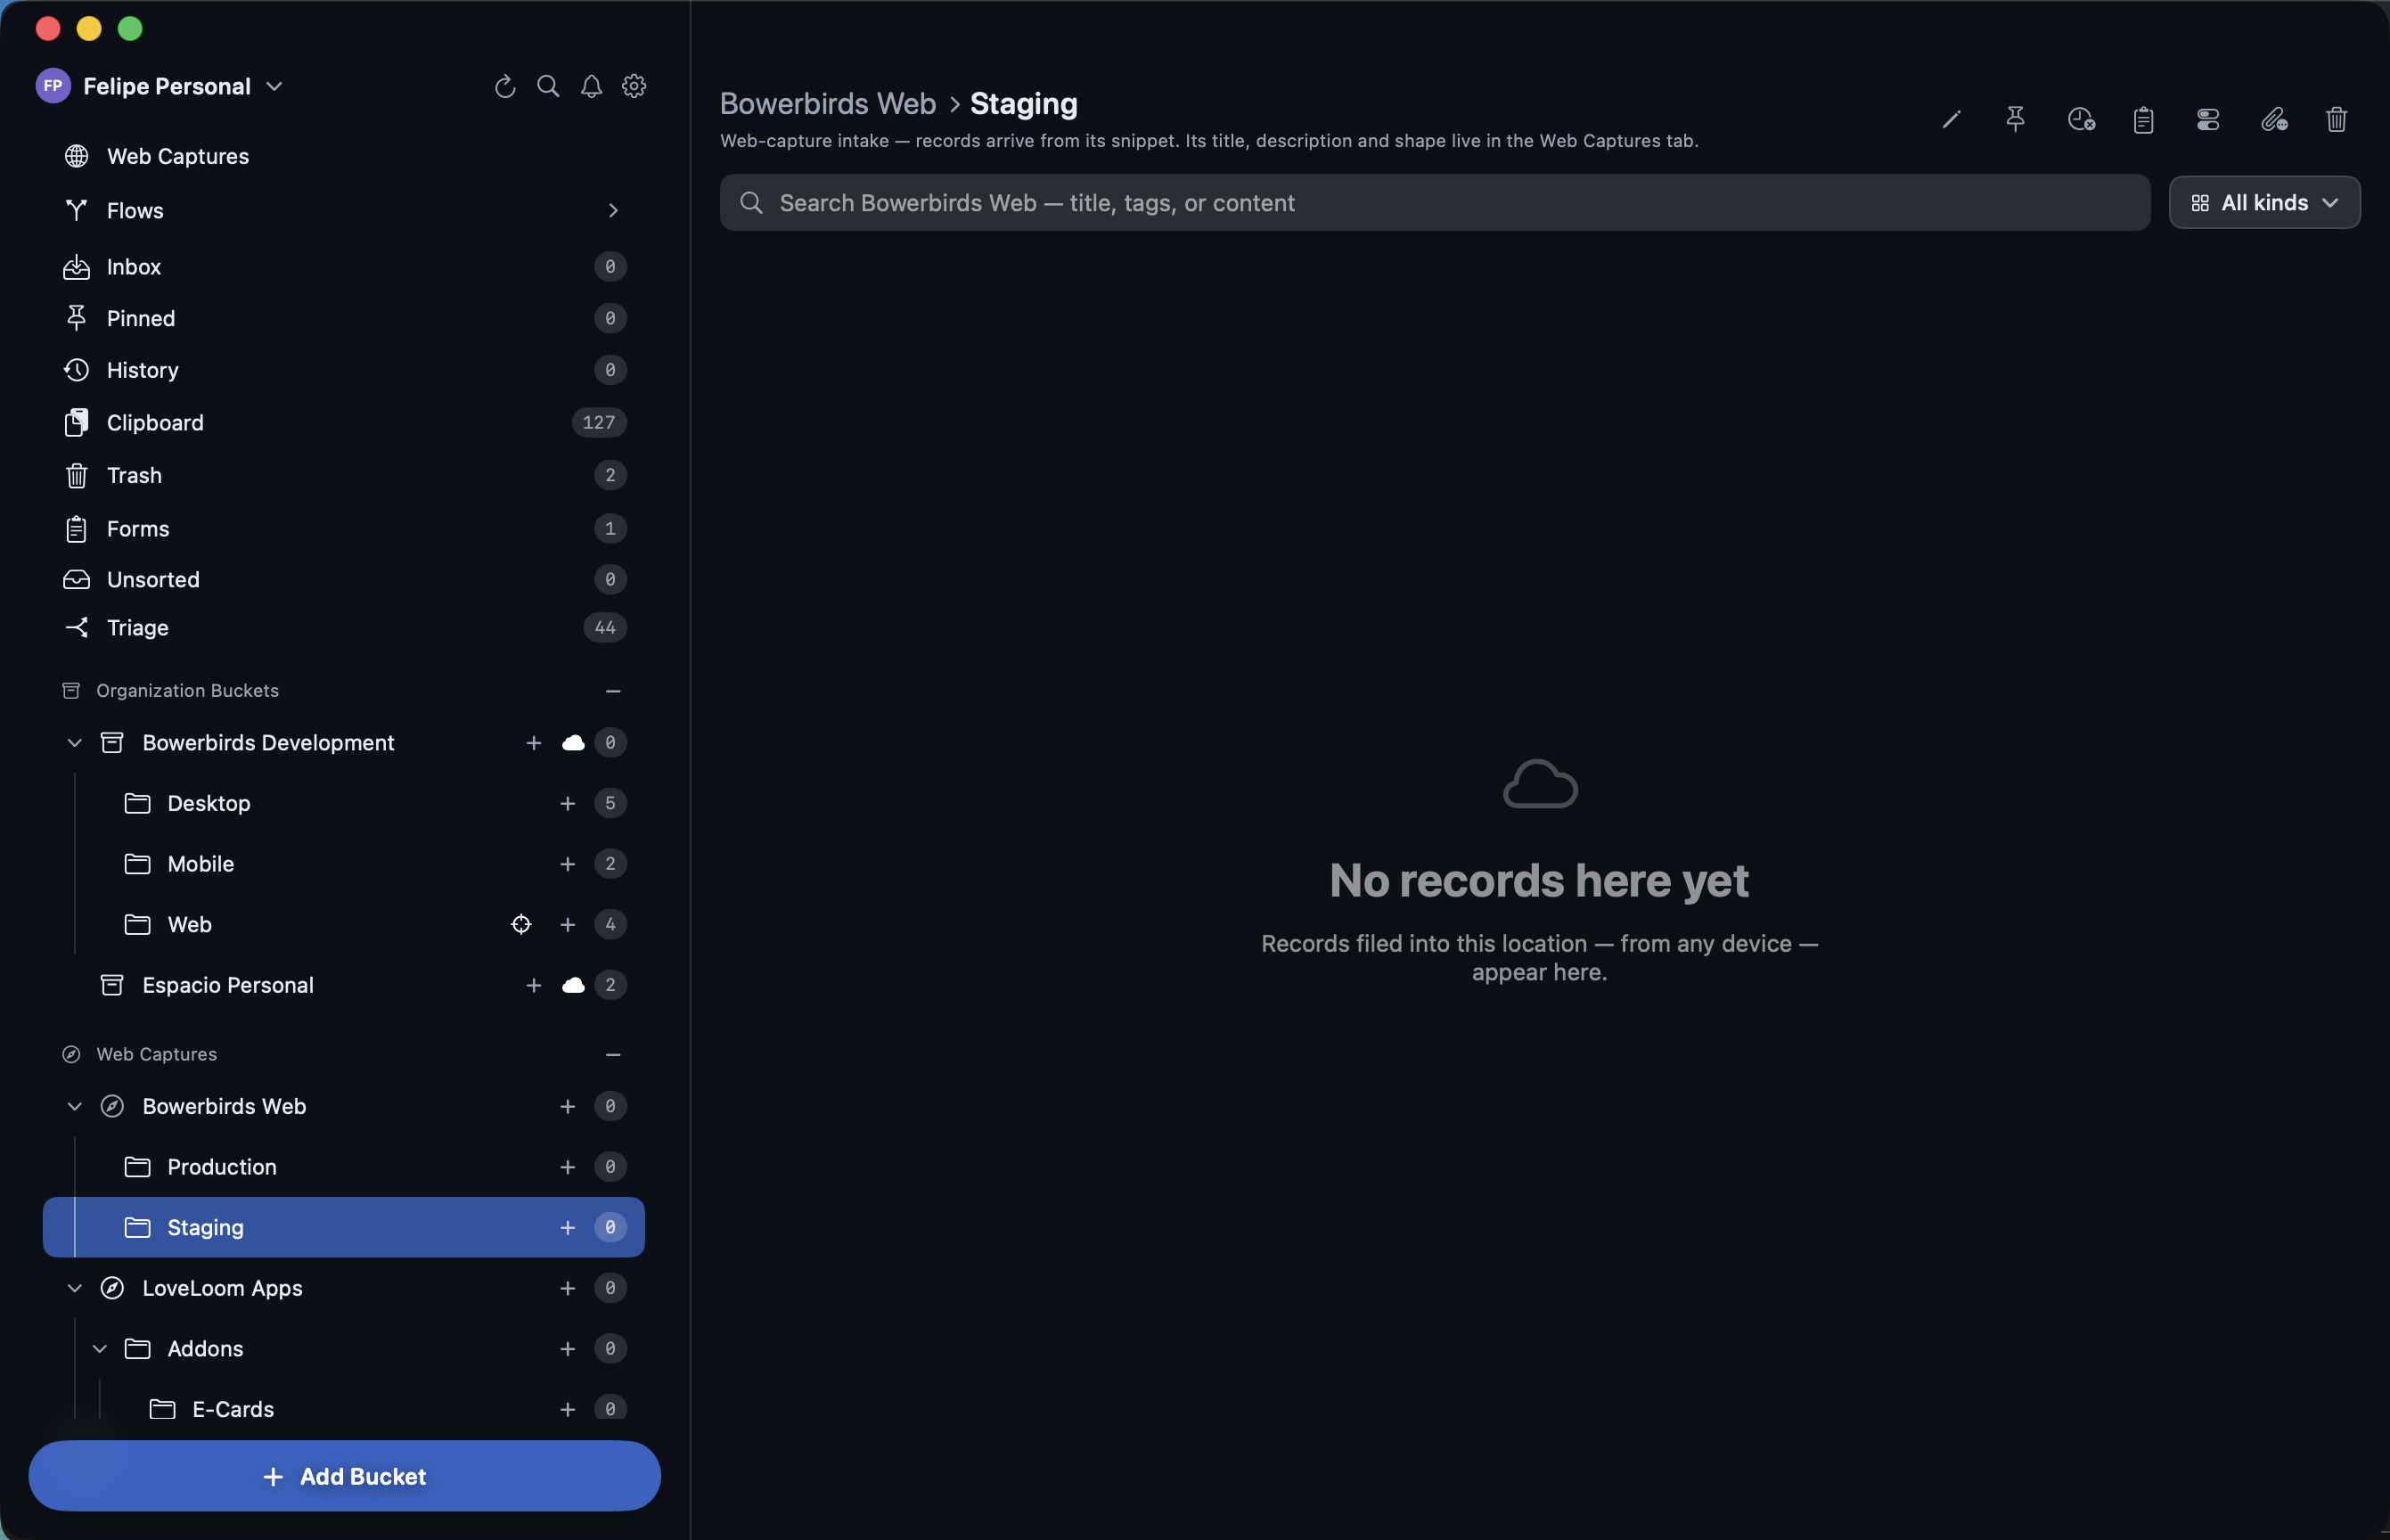The height and width of the screenshot is (1540, 2390).
Task: Click the trash icon in header toolbar
Action: pos(2336,120)
